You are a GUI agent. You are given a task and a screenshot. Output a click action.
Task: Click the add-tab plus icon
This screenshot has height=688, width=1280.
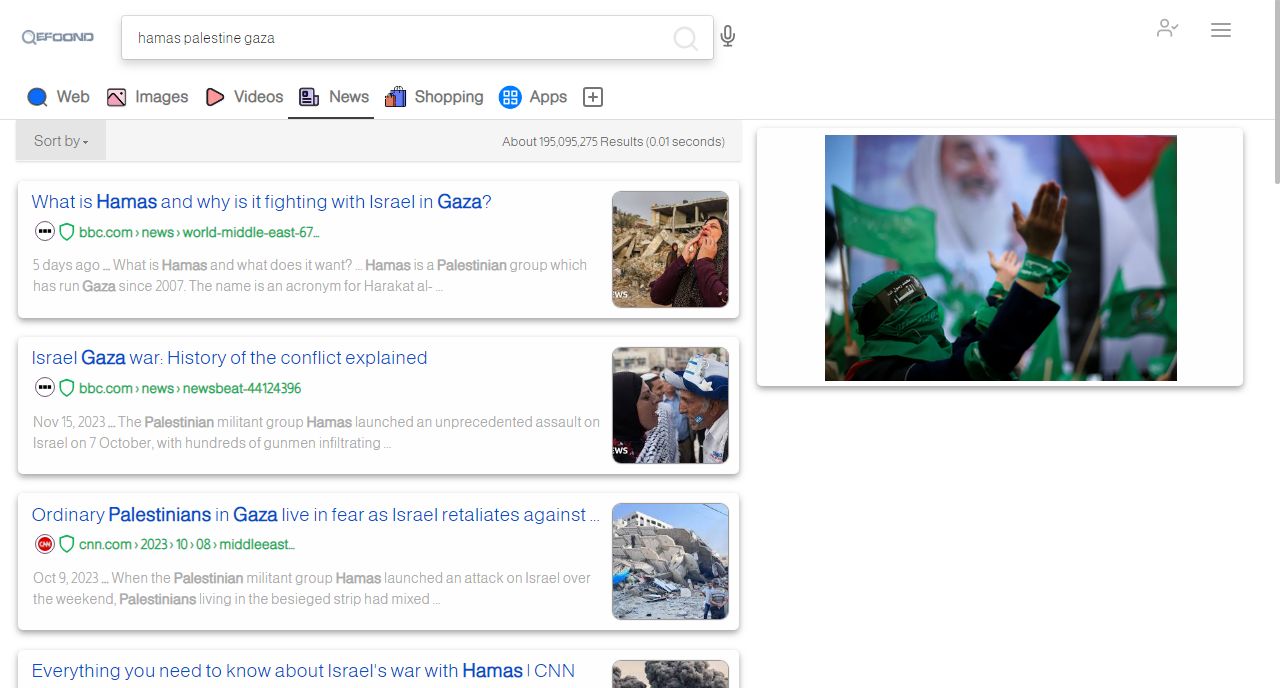pyautogui.click(x=593, y=97)
